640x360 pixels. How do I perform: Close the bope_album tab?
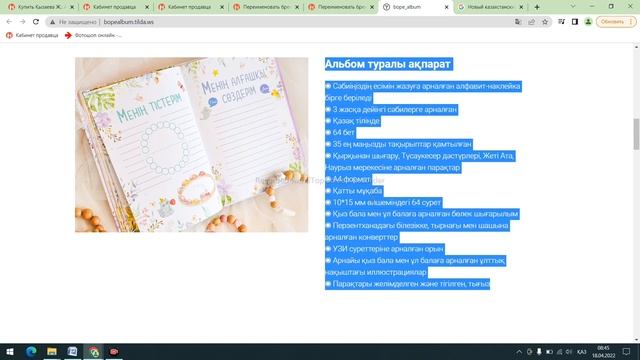(x=447, y=7)
